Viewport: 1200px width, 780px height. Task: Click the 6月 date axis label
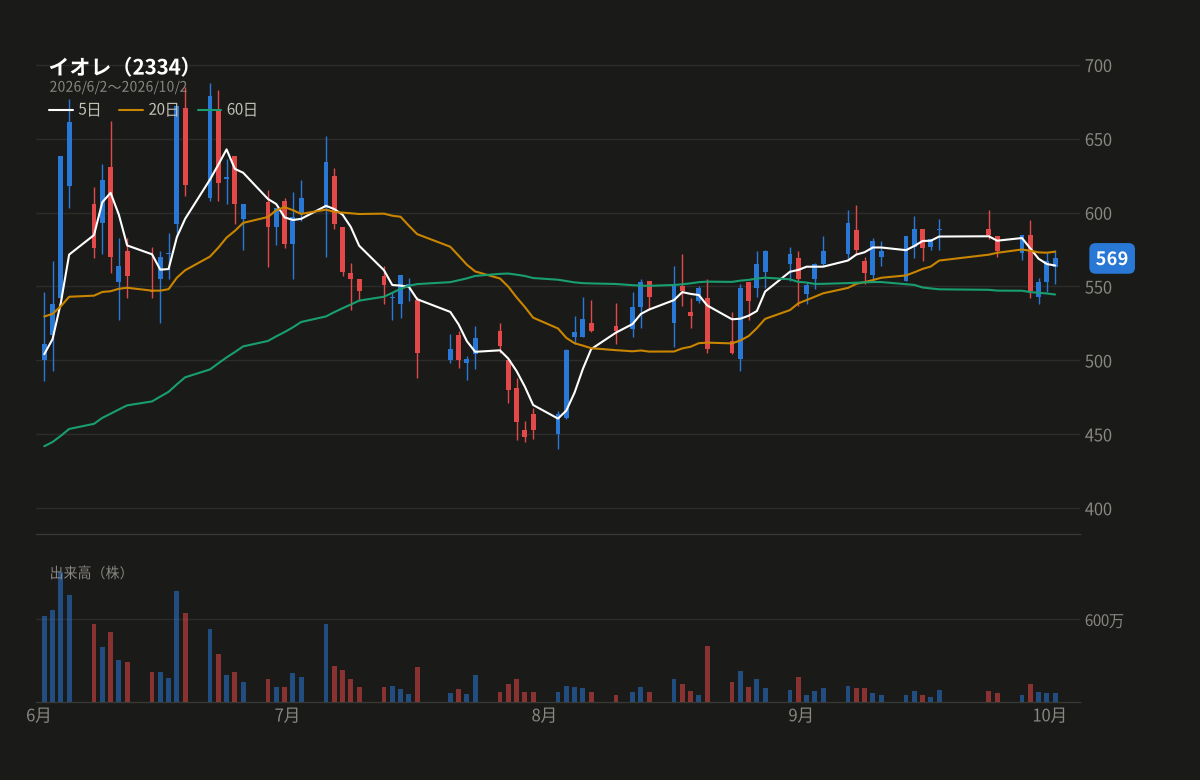coord(38,715)
